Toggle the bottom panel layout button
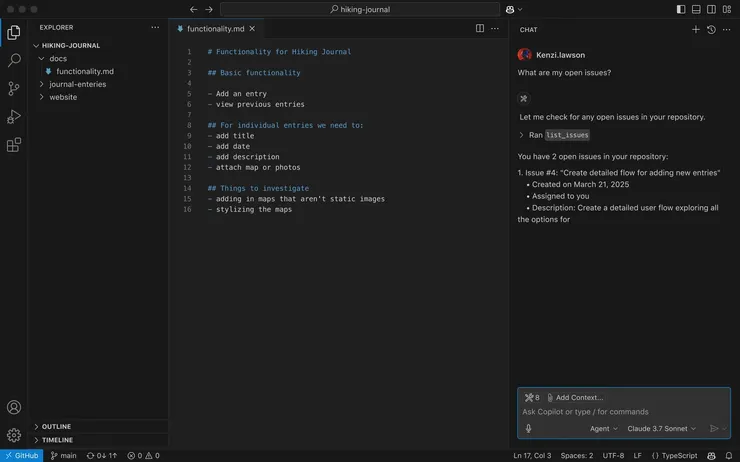 (x=696, y=9)
